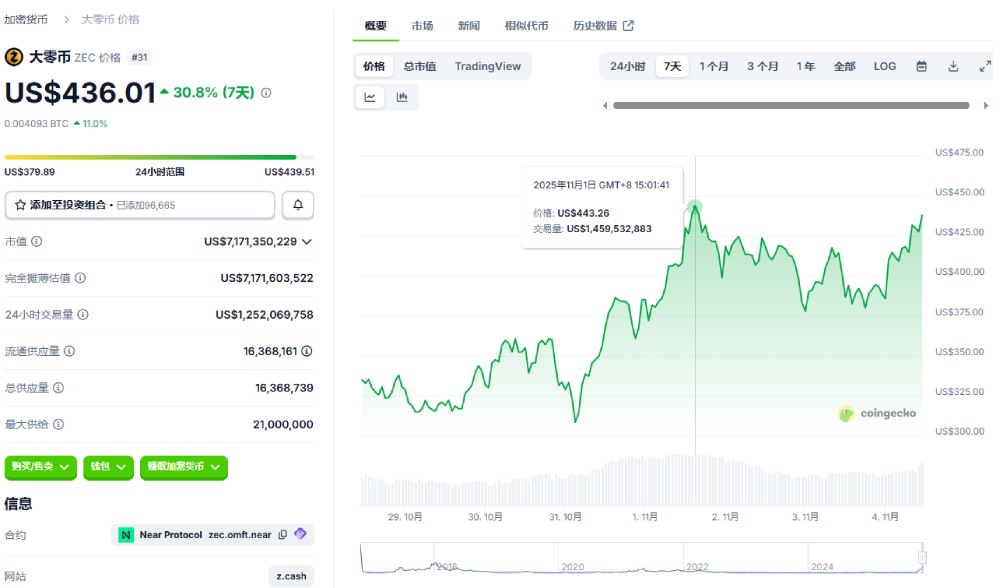1000x588 pixels.
Task: Expand chart to fullscreen
Action: (984, 66)
